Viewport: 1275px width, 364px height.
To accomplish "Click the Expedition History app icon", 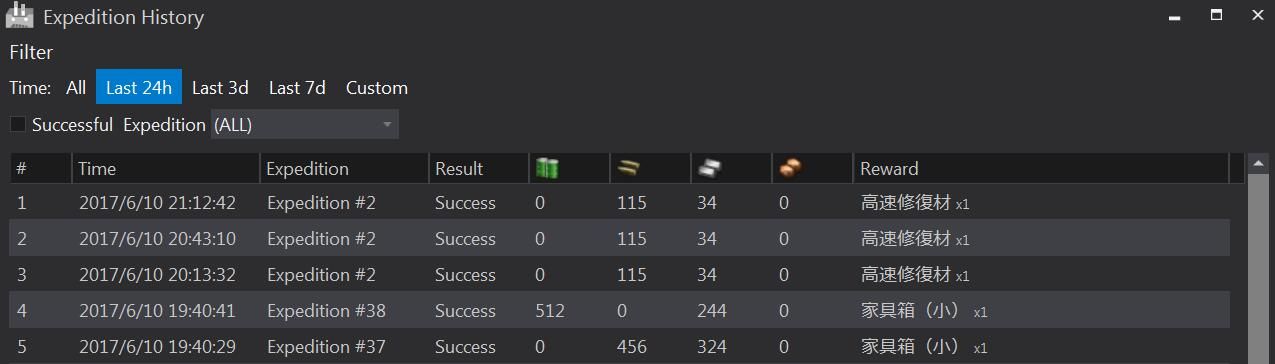I will 20,17.
